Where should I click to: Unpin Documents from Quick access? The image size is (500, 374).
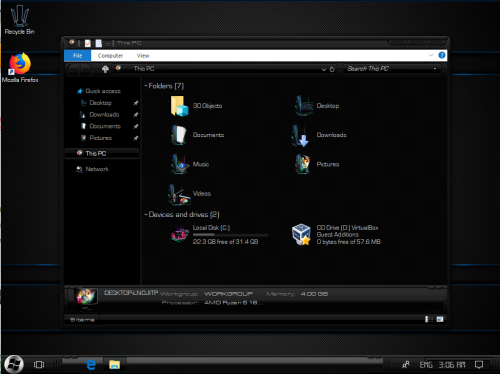click(x=136, y=126)
